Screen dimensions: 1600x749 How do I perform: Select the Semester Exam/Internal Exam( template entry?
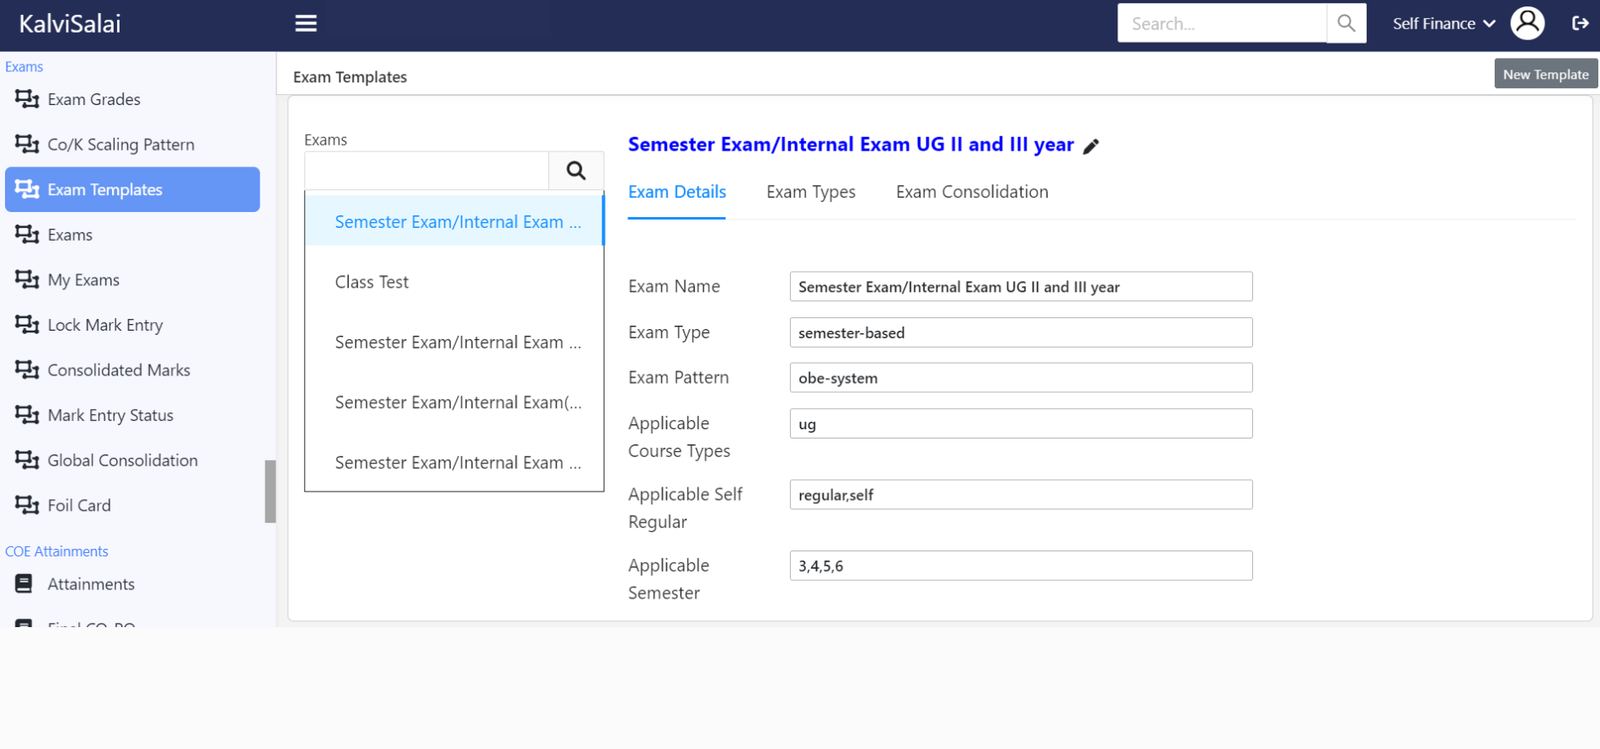click(454, 402)
